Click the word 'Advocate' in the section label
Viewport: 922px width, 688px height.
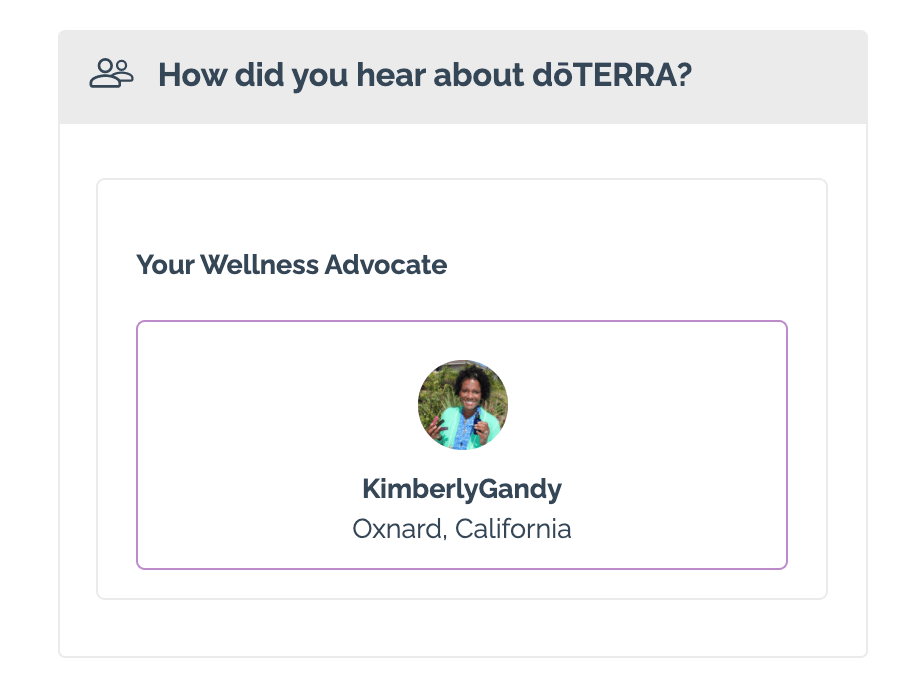(386, 265)
